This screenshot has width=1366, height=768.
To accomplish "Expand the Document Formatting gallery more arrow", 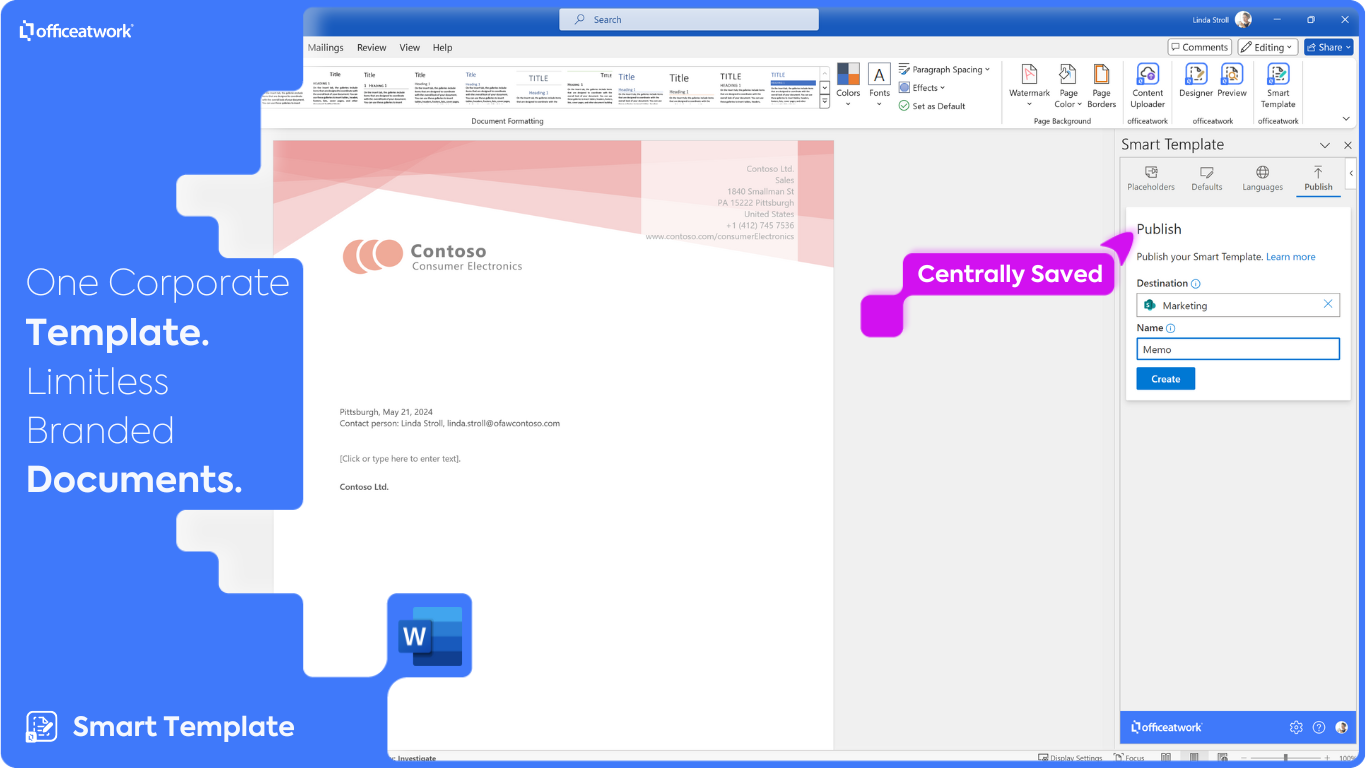I will [825, 102].
